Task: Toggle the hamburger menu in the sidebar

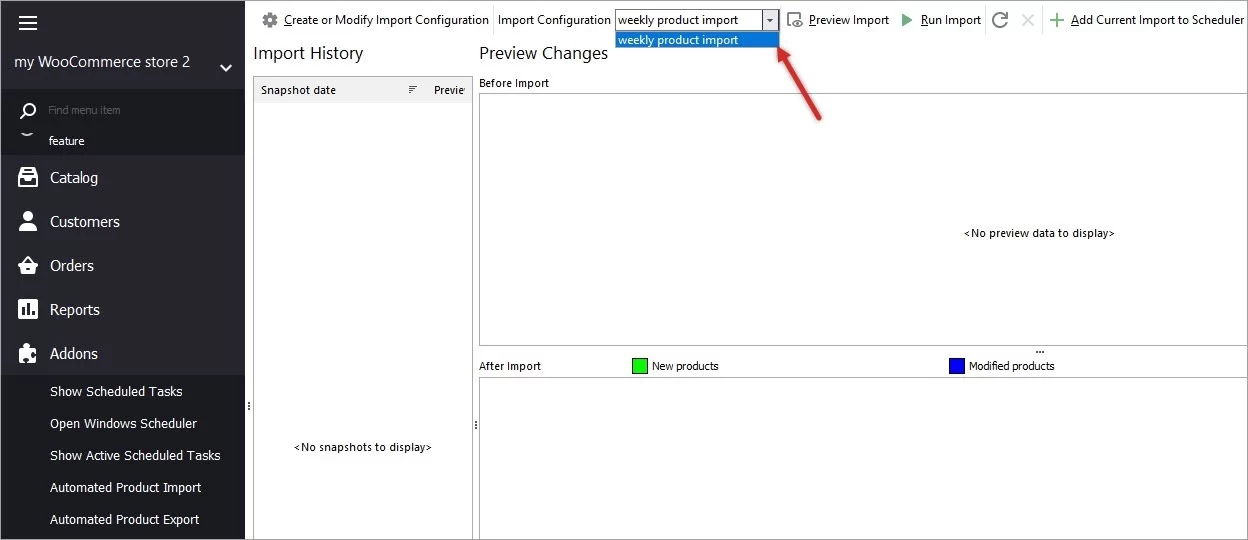Action: 28,23
